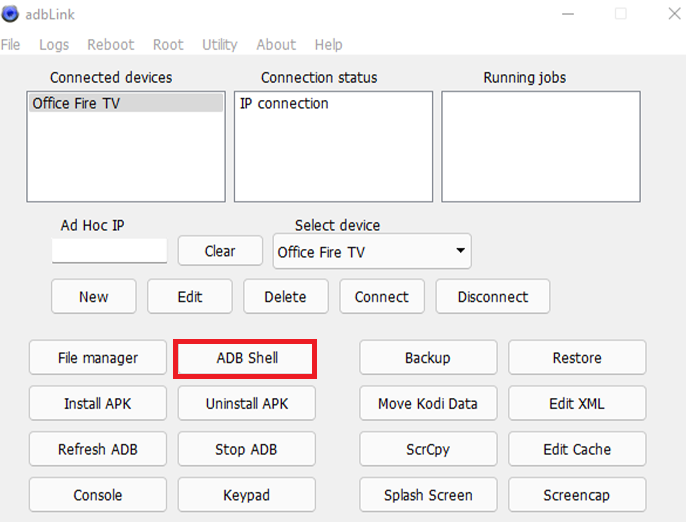
Task: Expand the Select device dropdown
Action: (372, 251)
